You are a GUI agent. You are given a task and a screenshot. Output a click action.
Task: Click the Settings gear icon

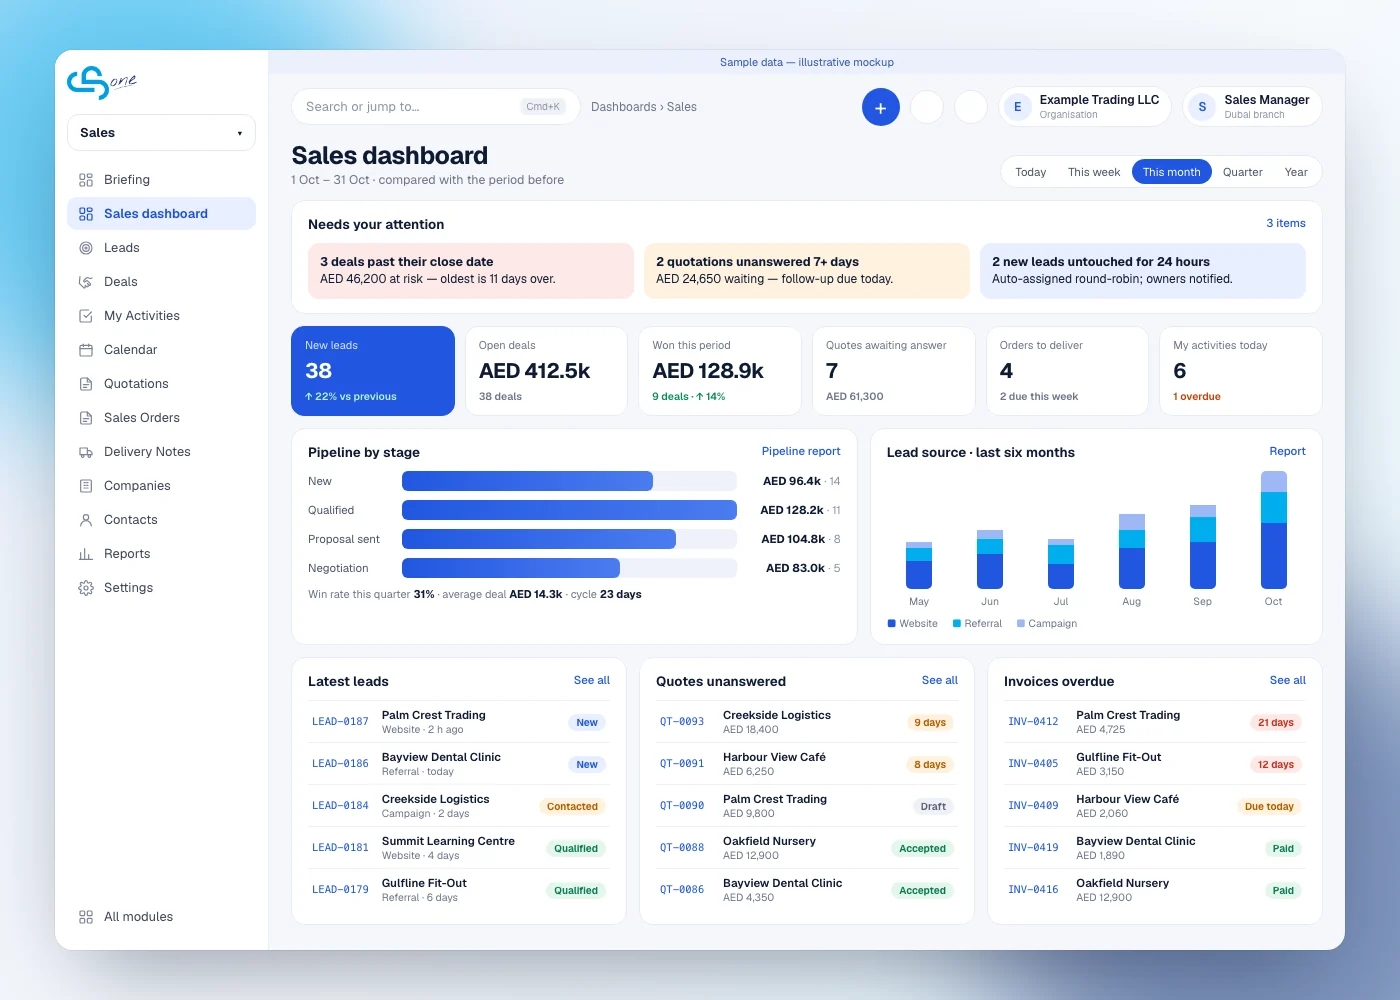coord(86,588)
